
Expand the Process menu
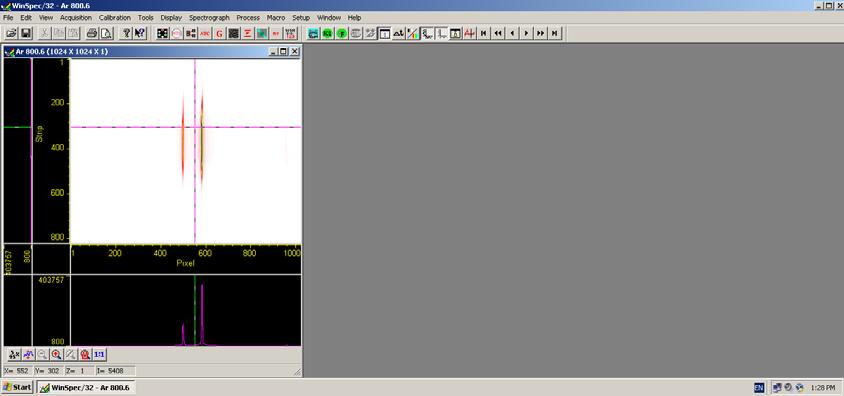(248, 18)
